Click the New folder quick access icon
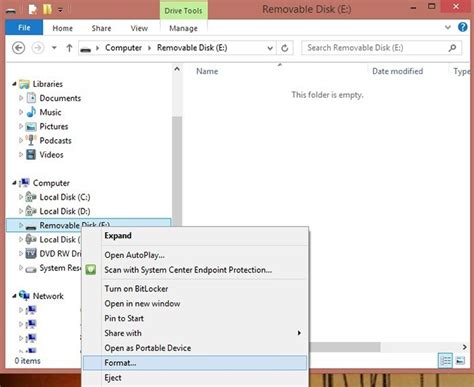This screenshot has height=387, width=474. coord(47,9)
